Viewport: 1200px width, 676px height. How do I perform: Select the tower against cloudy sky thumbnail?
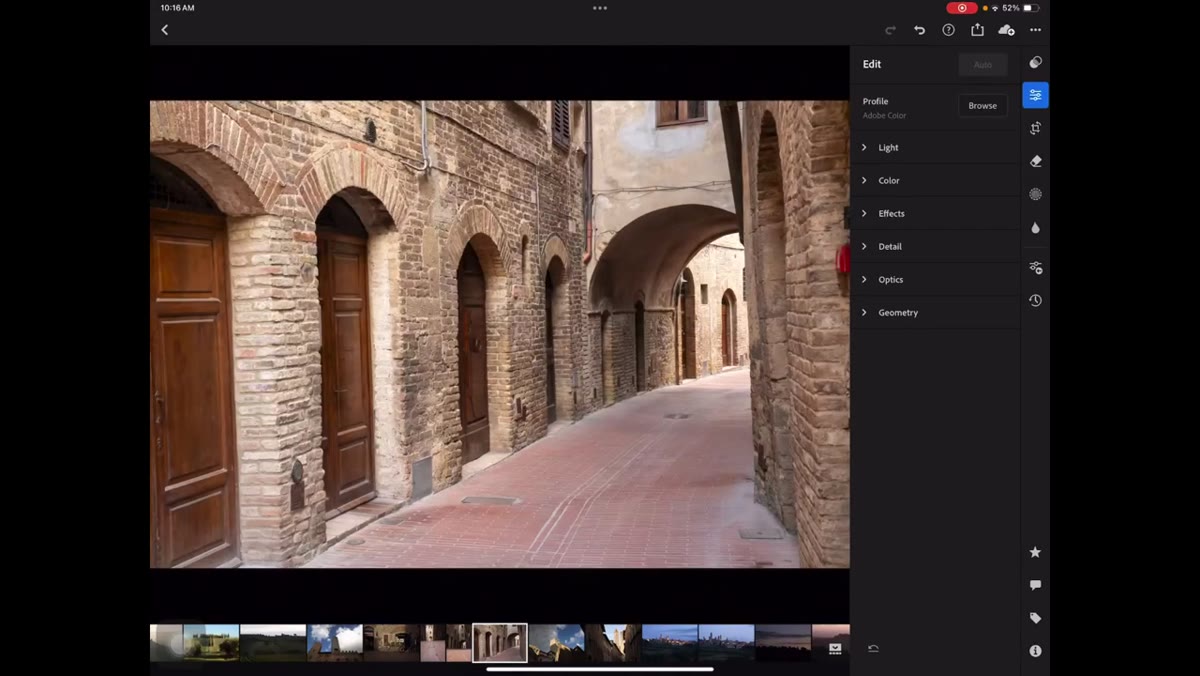pyautogui.click(x=335, y=643)
